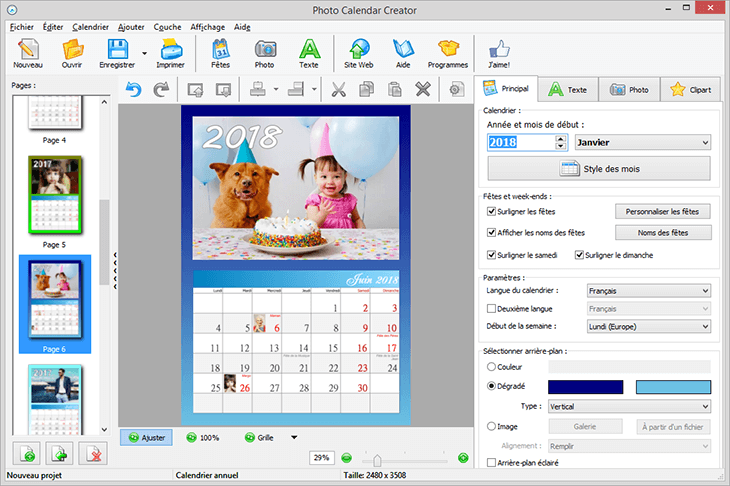Viewport: 730px width, 486px height.
Task: Click the Style des mois button
Action: [x=599, y=169]
